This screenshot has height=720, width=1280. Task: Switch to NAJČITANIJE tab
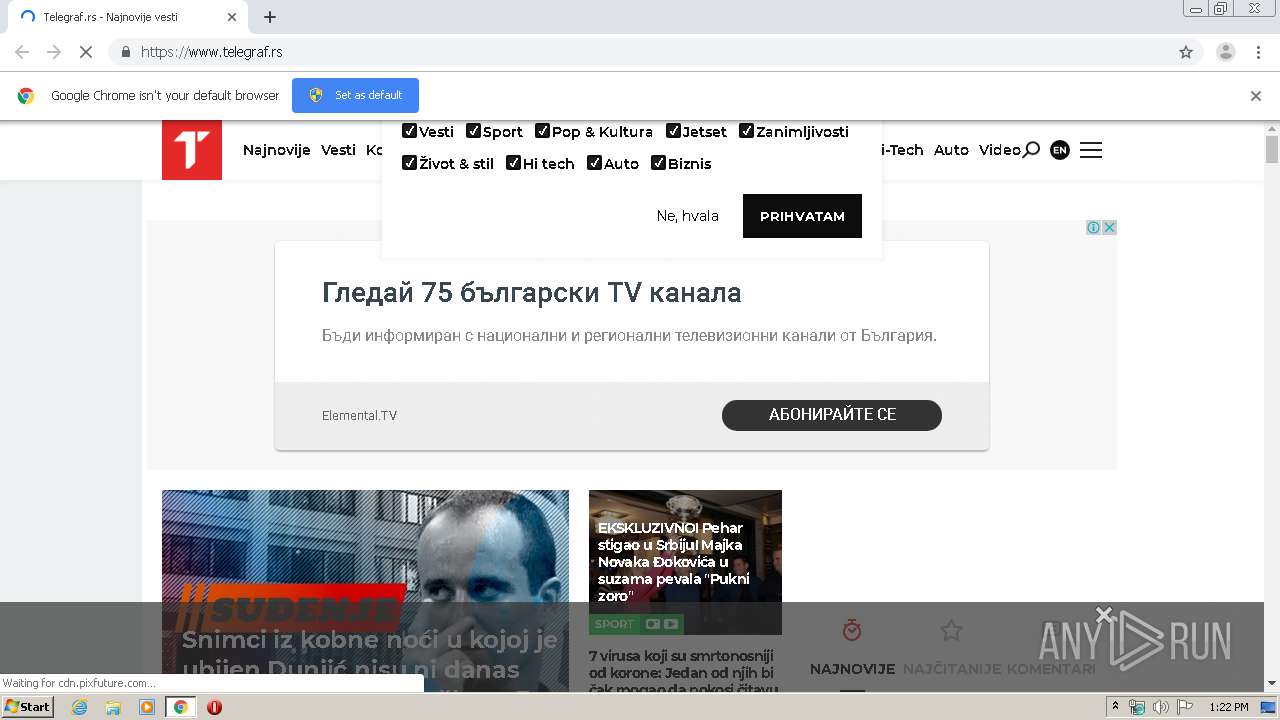(x=951, y=669)
